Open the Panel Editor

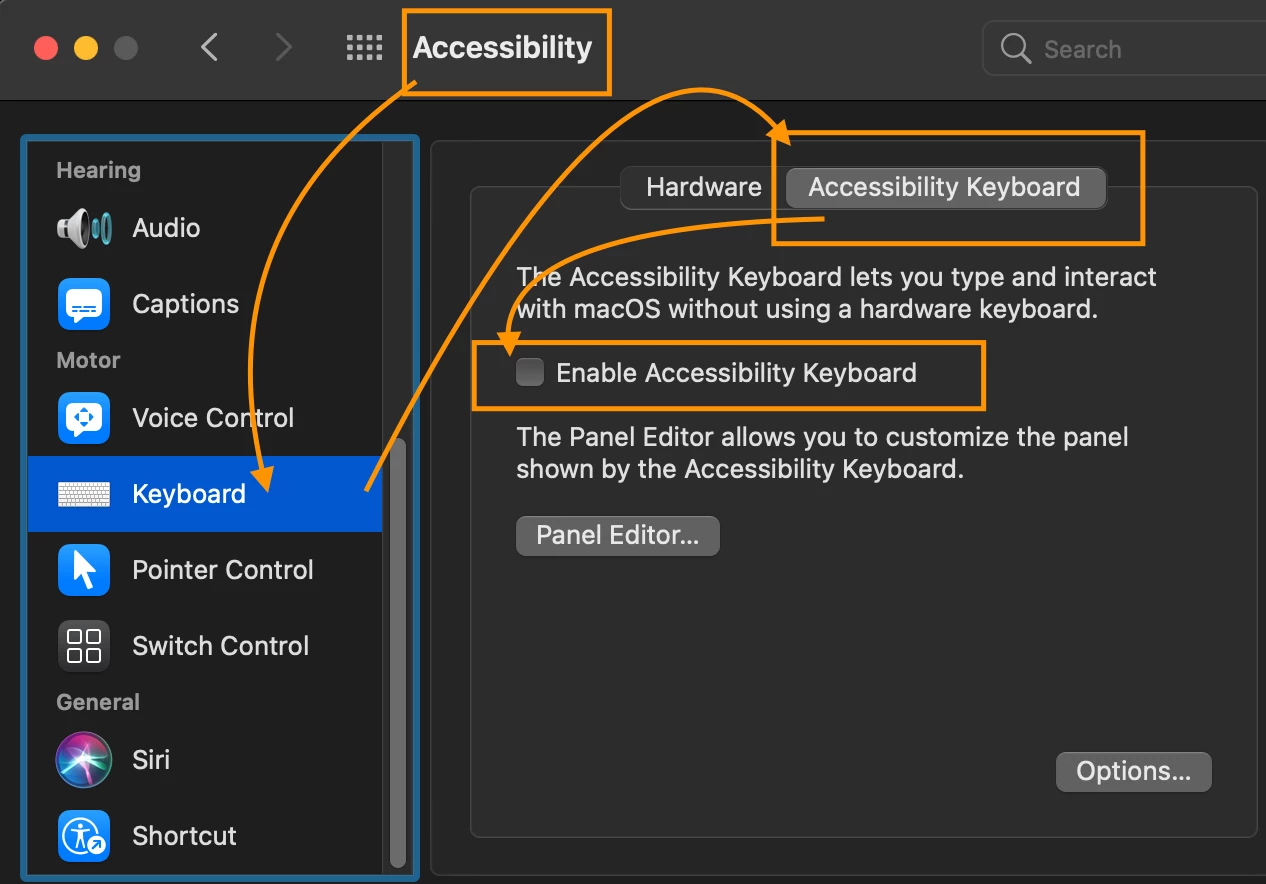(x=618, y=535)
